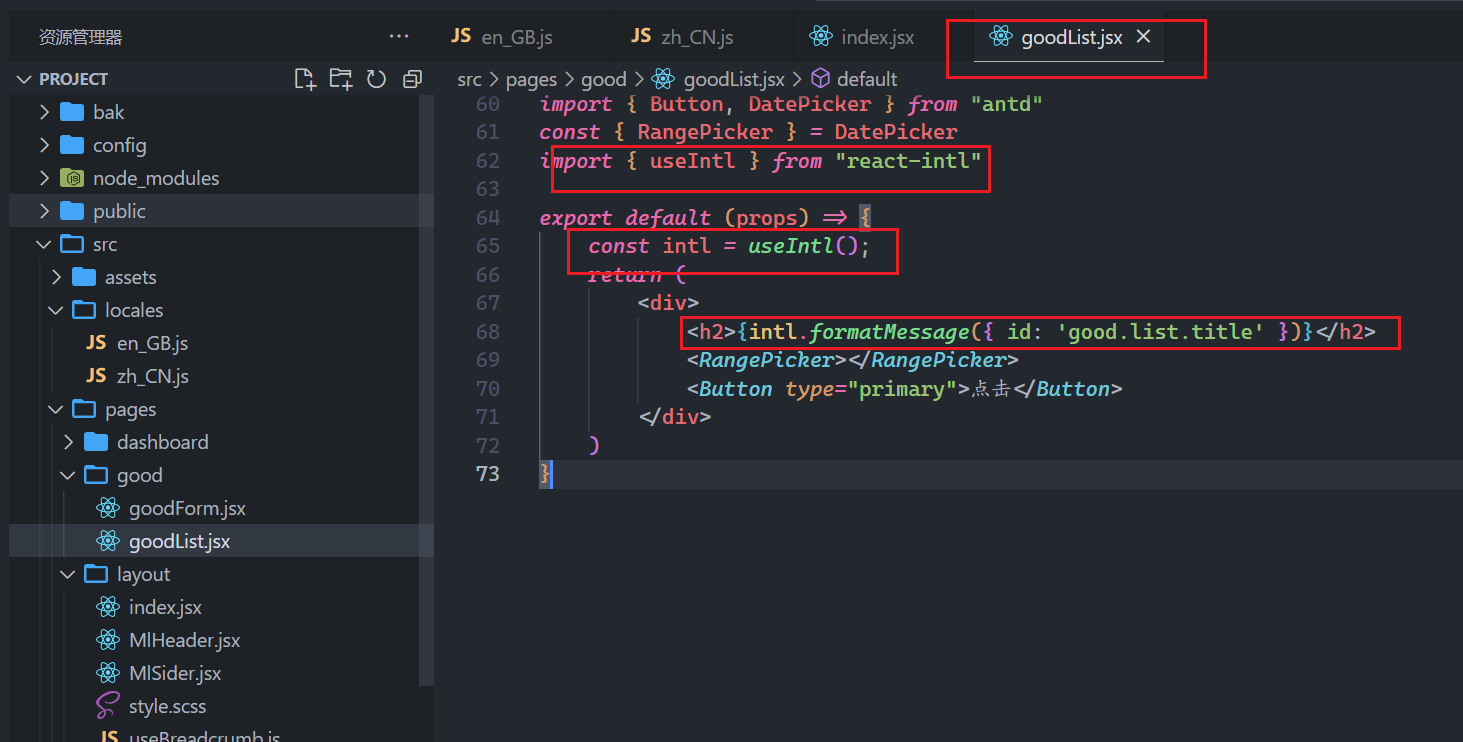This screenshot has width=1463, height=742.
Task: Click the JS icon beside en_GB.js in tree
Action: coord(96,343)
